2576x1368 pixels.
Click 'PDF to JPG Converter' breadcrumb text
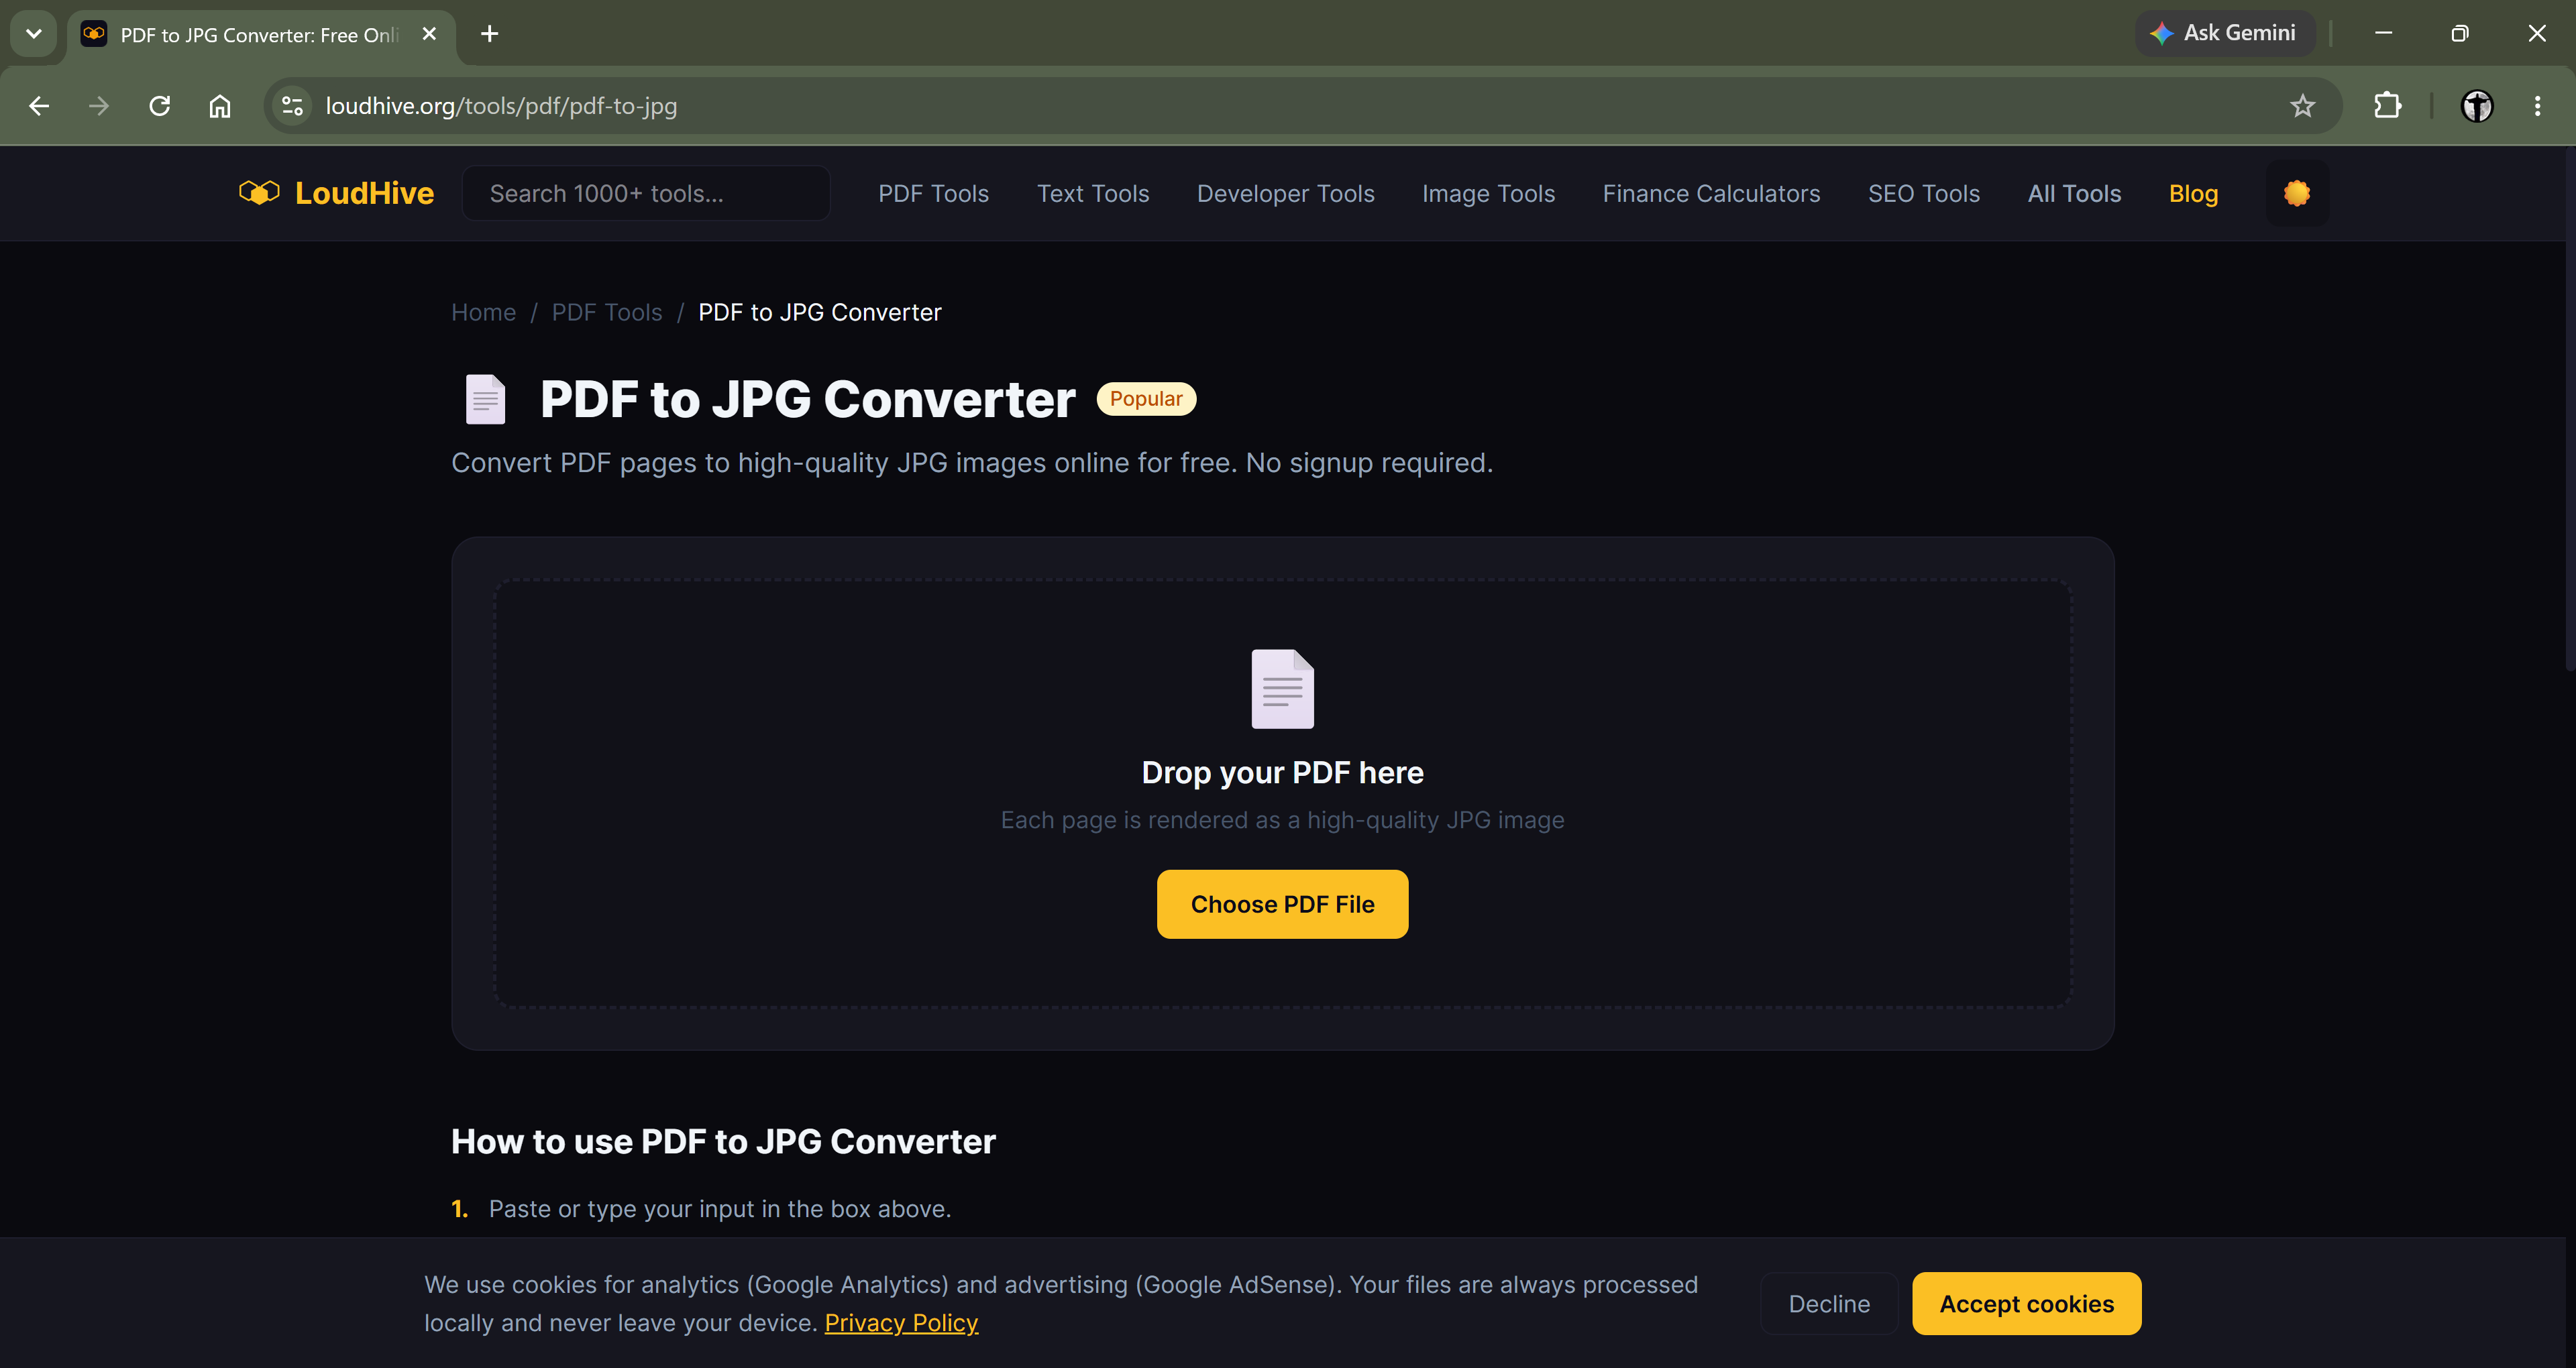click(x=819, y=312)
